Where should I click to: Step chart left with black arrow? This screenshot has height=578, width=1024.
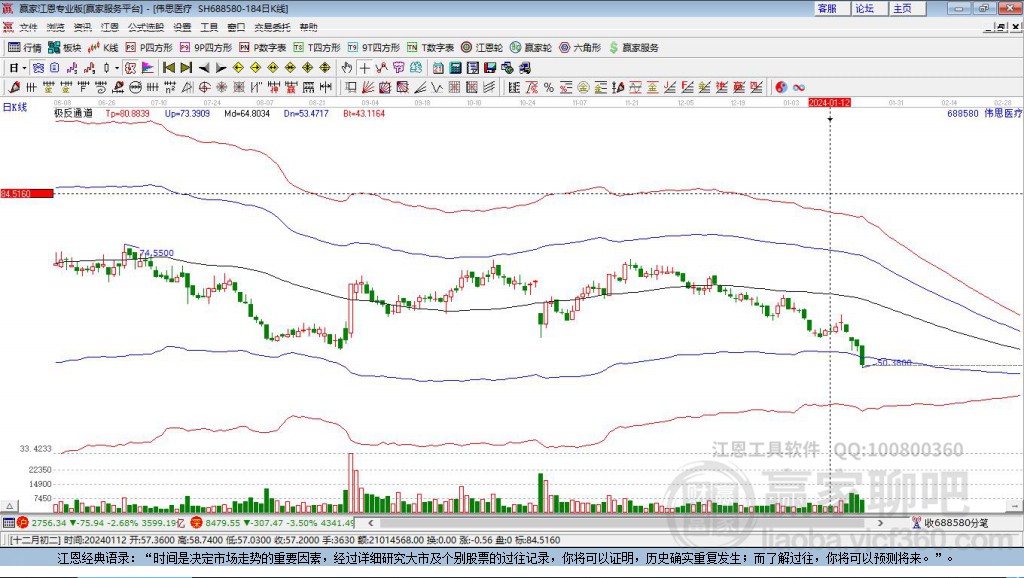204,68
